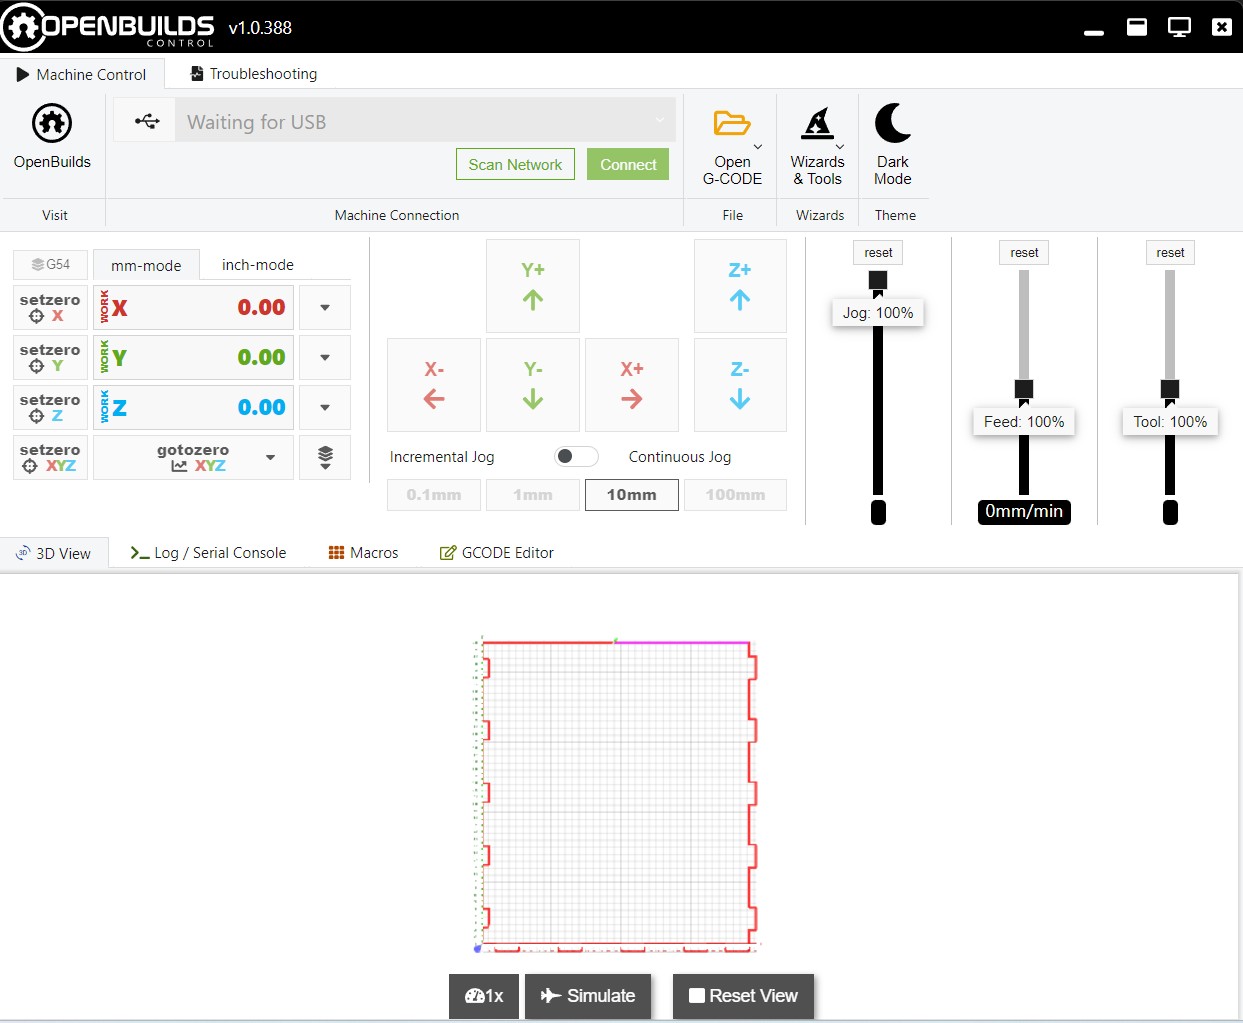This screenshot has width=1243, height=1023.
Task: Jog X+ with red right arrow
Action: click(632, 385)
